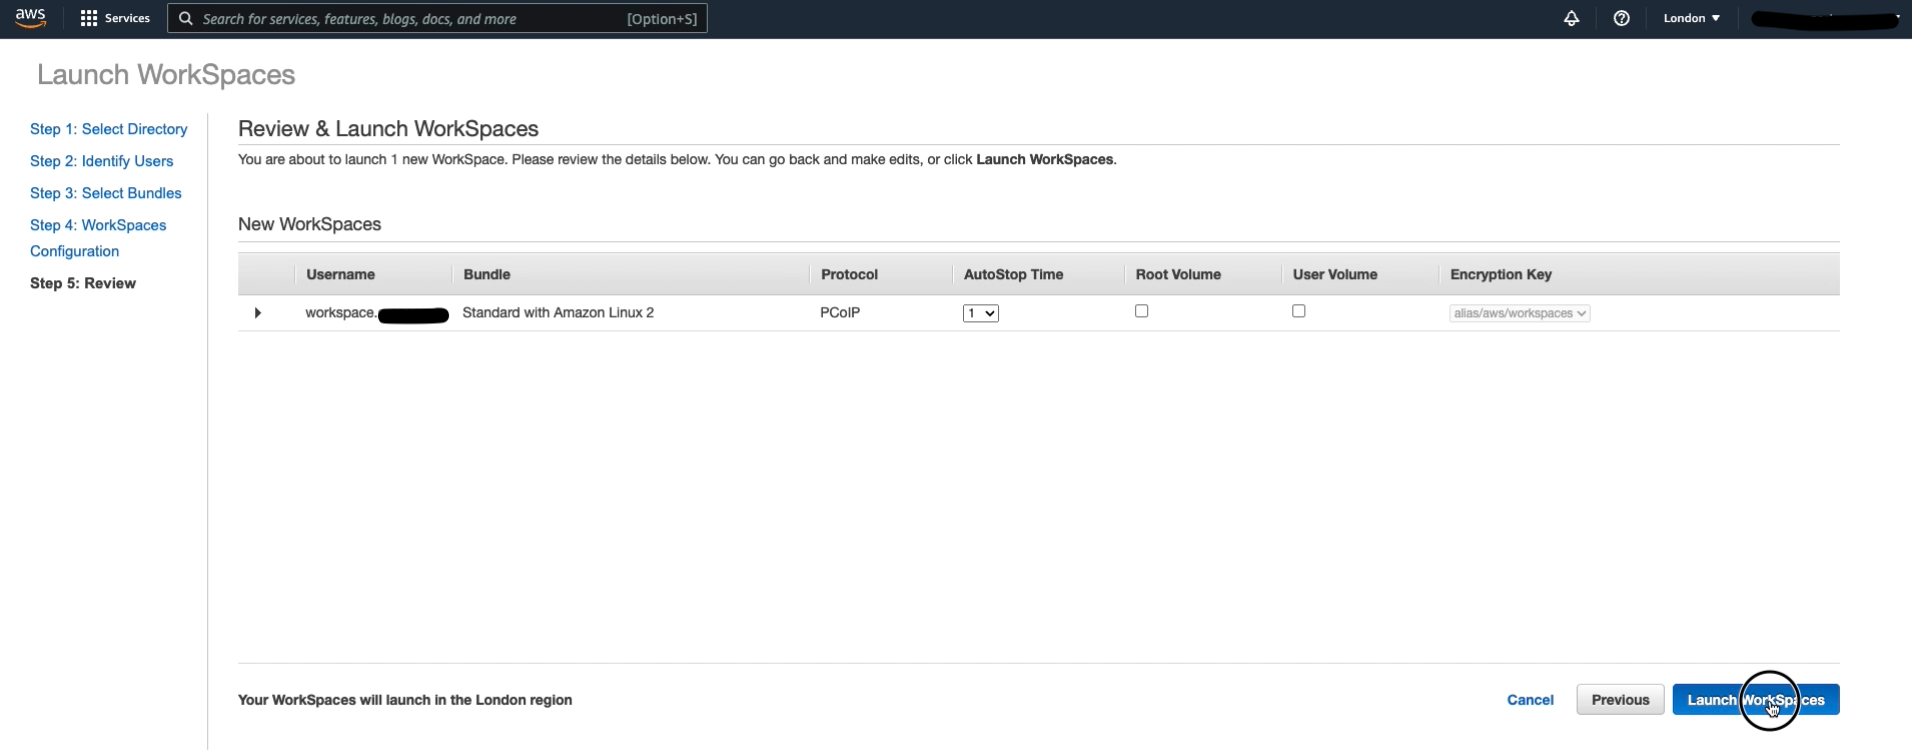Click the AutoStop Time column header
Screen dimensions: 1912x756
click(1014, 275)
